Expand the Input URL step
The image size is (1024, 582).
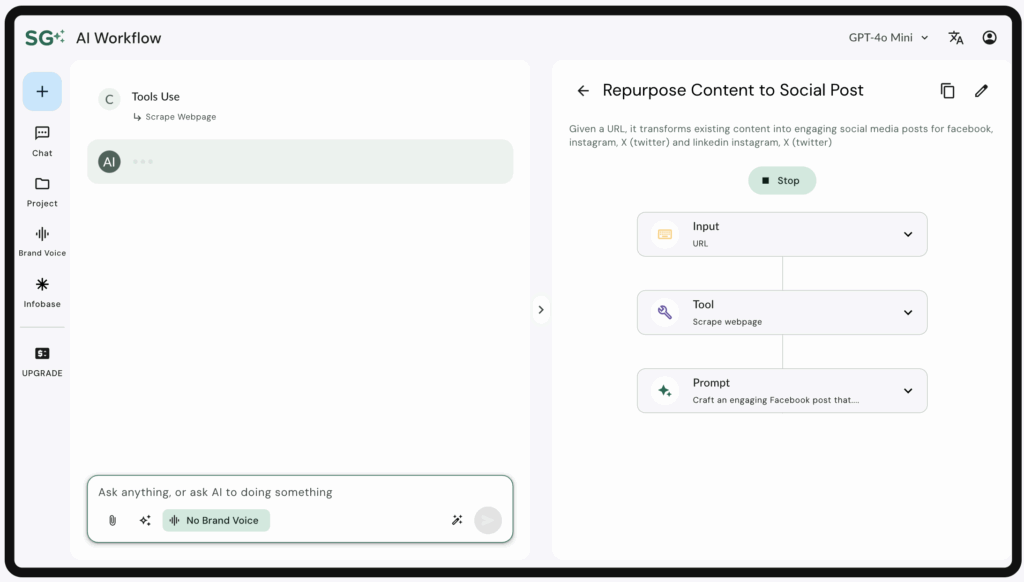tap(907, 234)
